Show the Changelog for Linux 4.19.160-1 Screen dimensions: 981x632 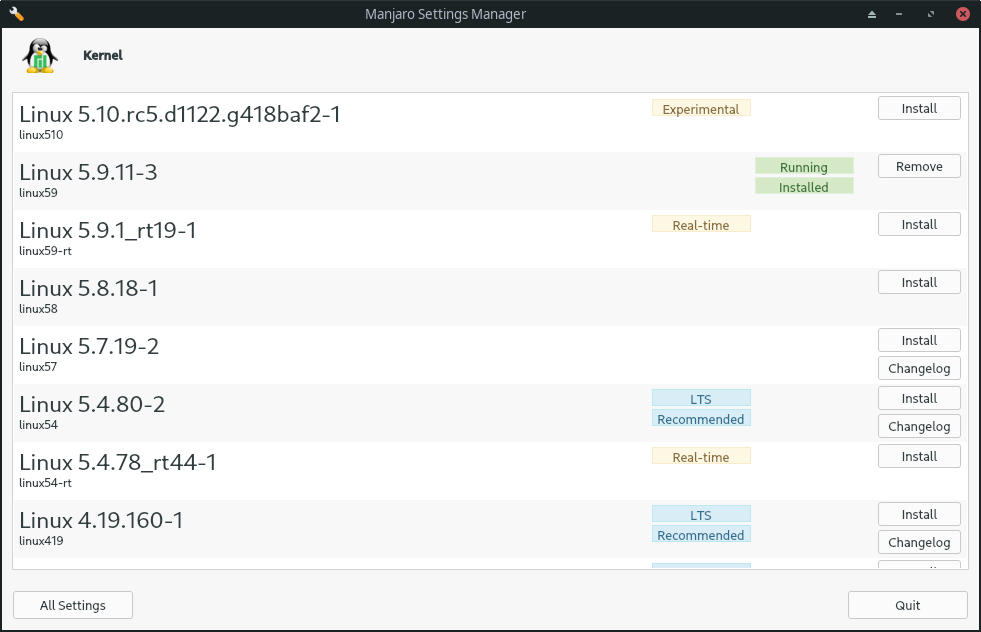[x=919, y=543]
